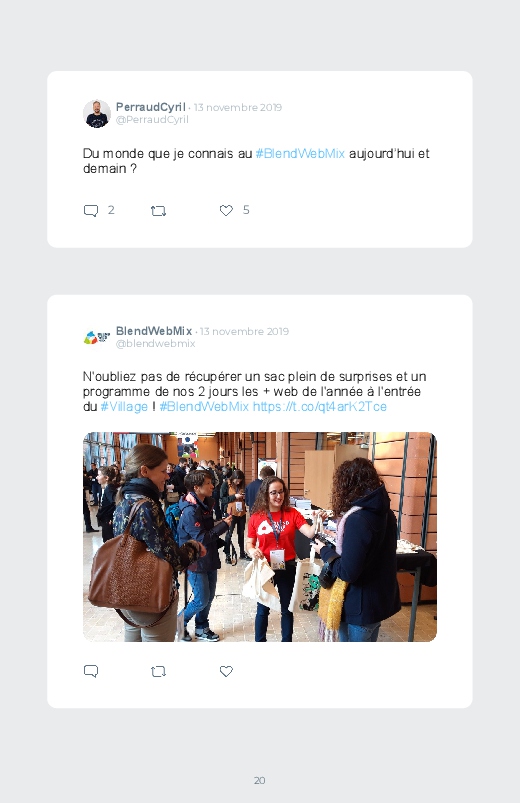Click the retweet icon on PerraudCyril's tweet
Screen dimensions: 520x803
[158, 210]
